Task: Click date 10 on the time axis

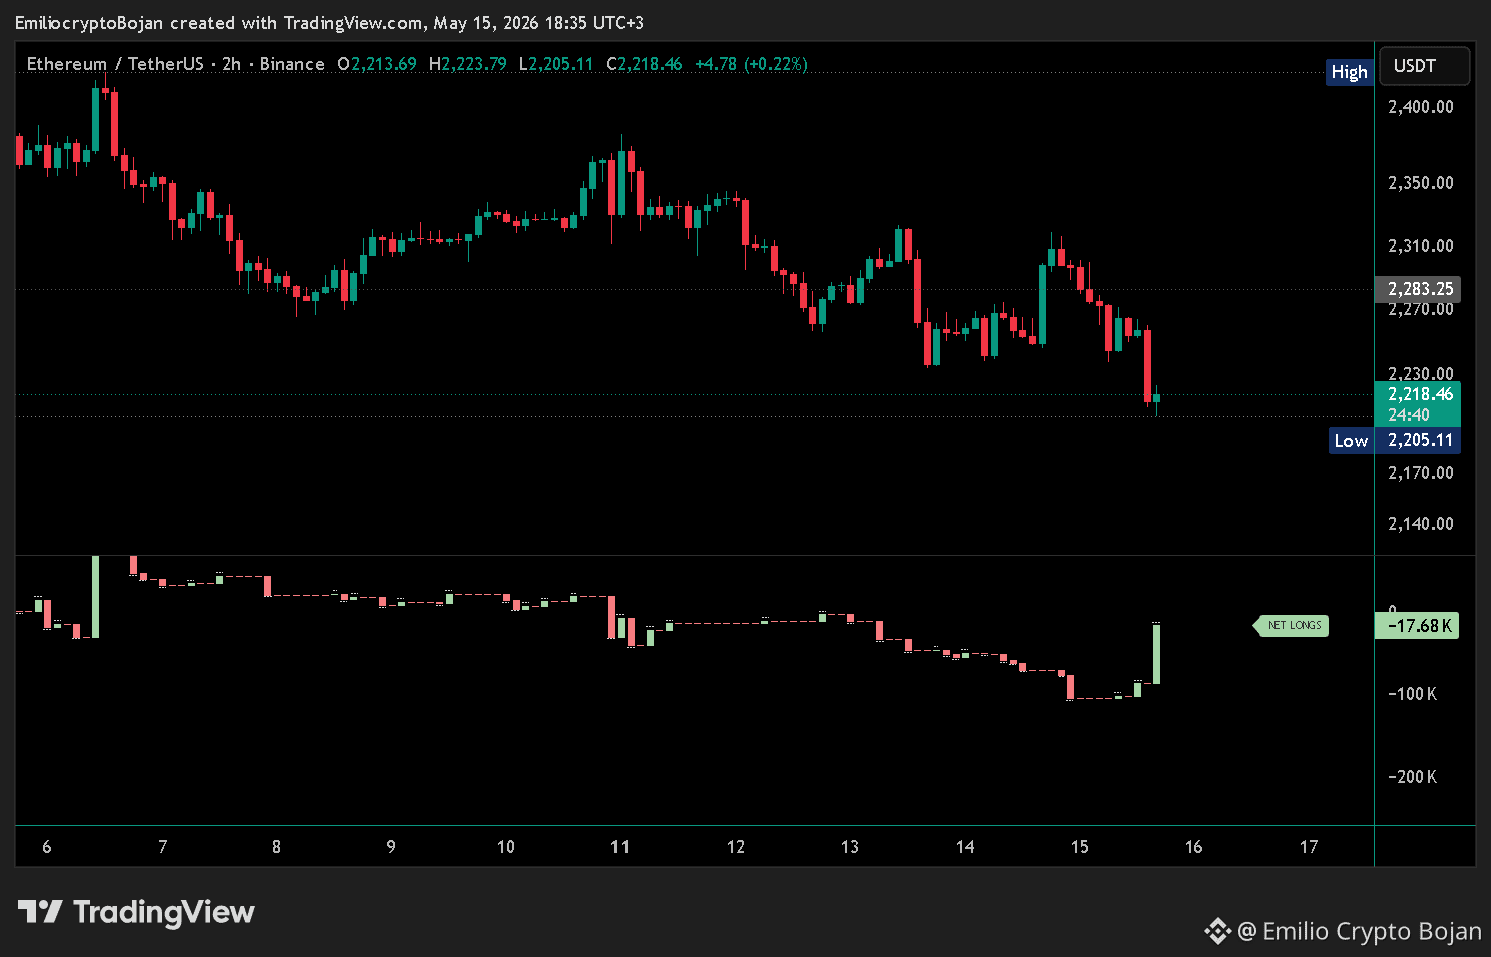Action: coord(506,847)
